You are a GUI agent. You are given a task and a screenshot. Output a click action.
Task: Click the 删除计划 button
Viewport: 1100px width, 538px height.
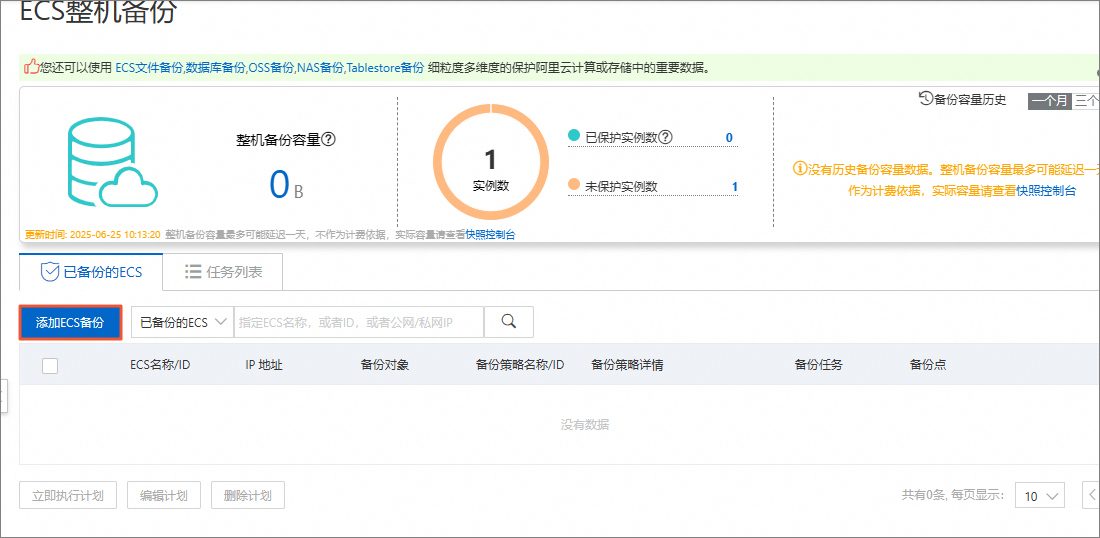[x=248, y=496]
